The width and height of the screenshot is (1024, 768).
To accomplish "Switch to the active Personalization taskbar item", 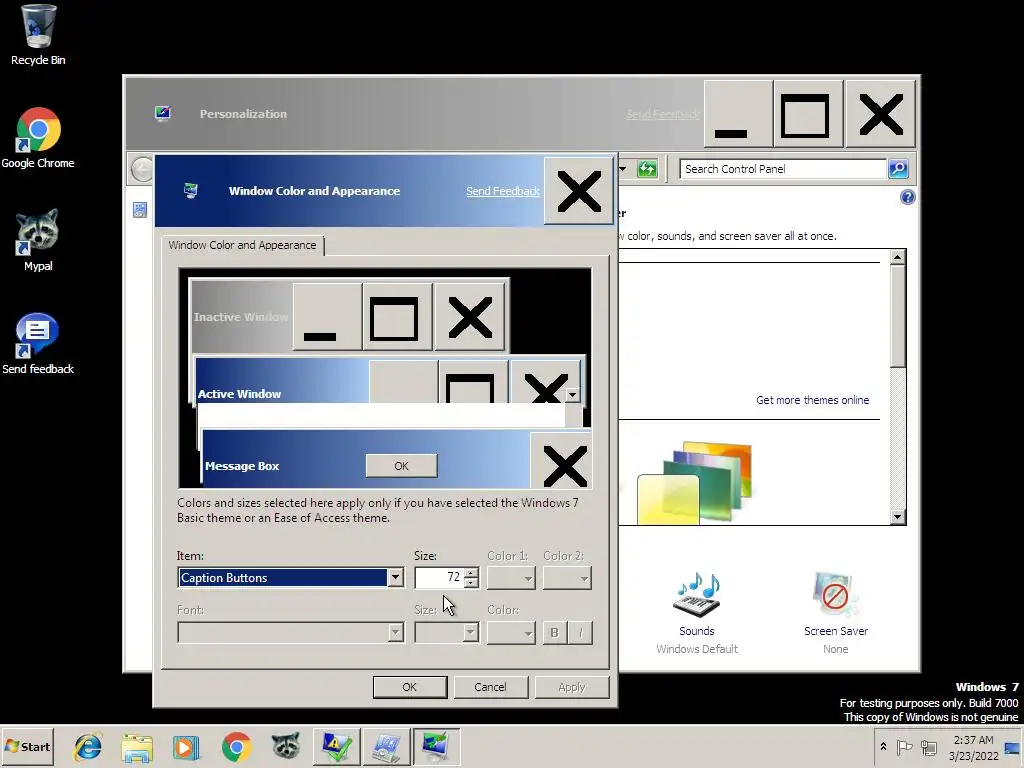I will [436, 746].
